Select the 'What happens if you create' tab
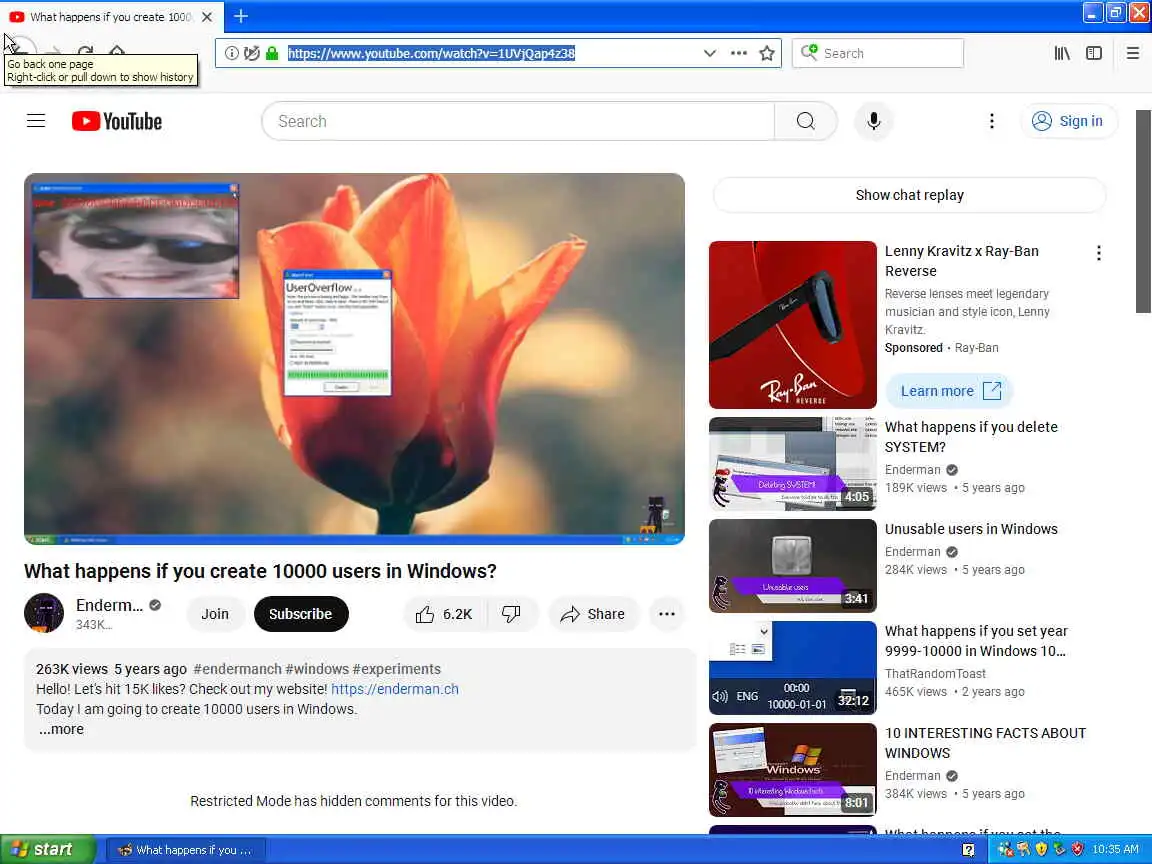Image resolution: width=1152 pixels, height=864 pixels. 110,16
